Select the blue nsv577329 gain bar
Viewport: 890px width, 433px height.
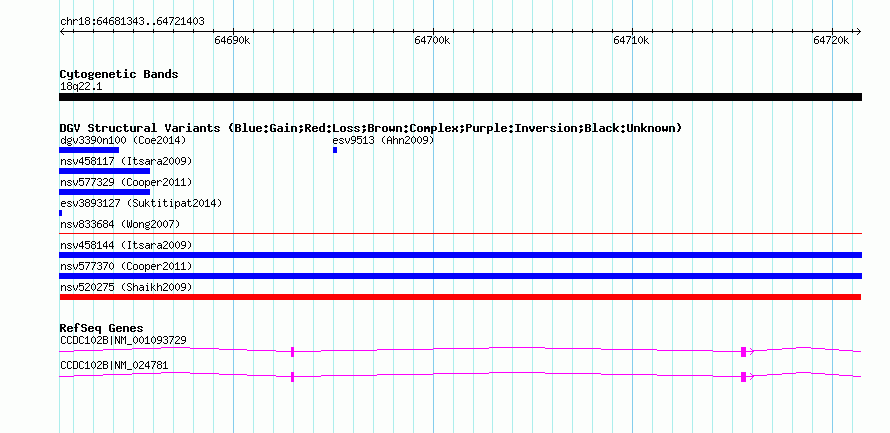[104, 192]
